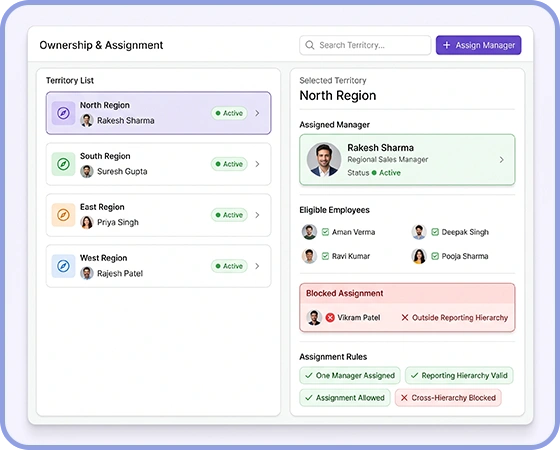Click East Region Active status badge
Image resolution: width=560 pixels, height=450 pixels.
229,215
